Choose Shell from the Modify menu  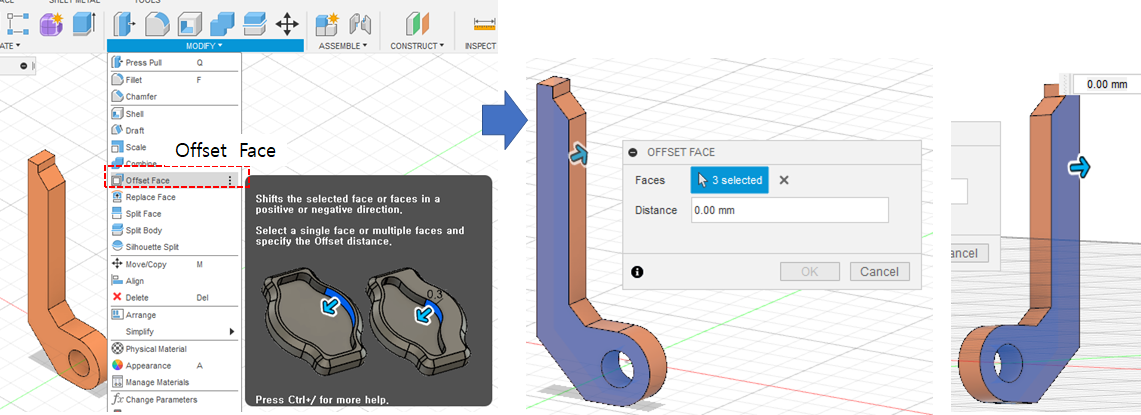(174, 114)
